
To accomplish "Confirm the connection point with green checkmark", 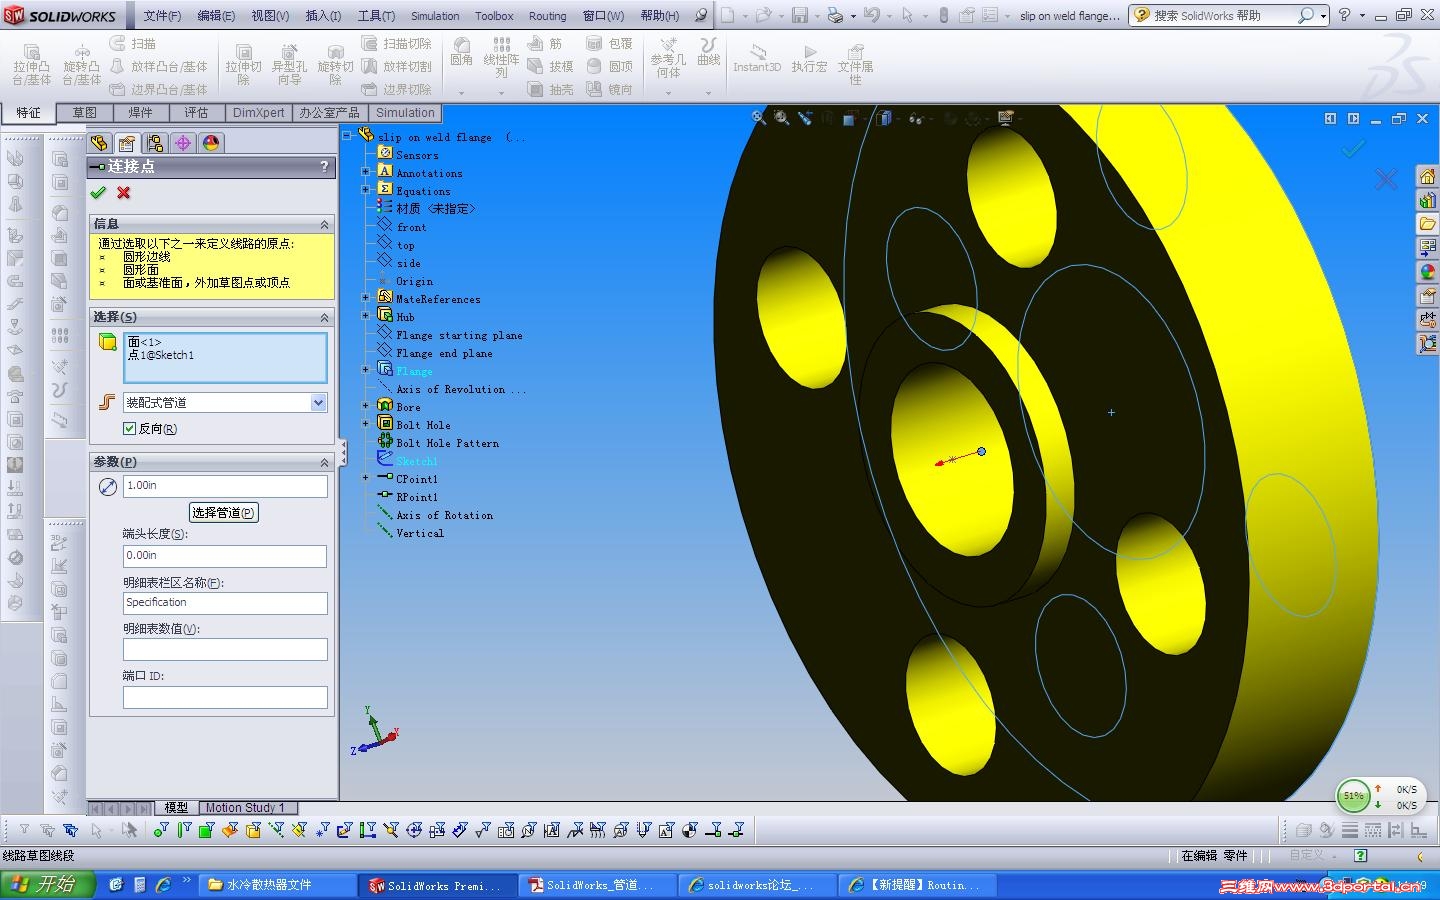I will point(98,192).
